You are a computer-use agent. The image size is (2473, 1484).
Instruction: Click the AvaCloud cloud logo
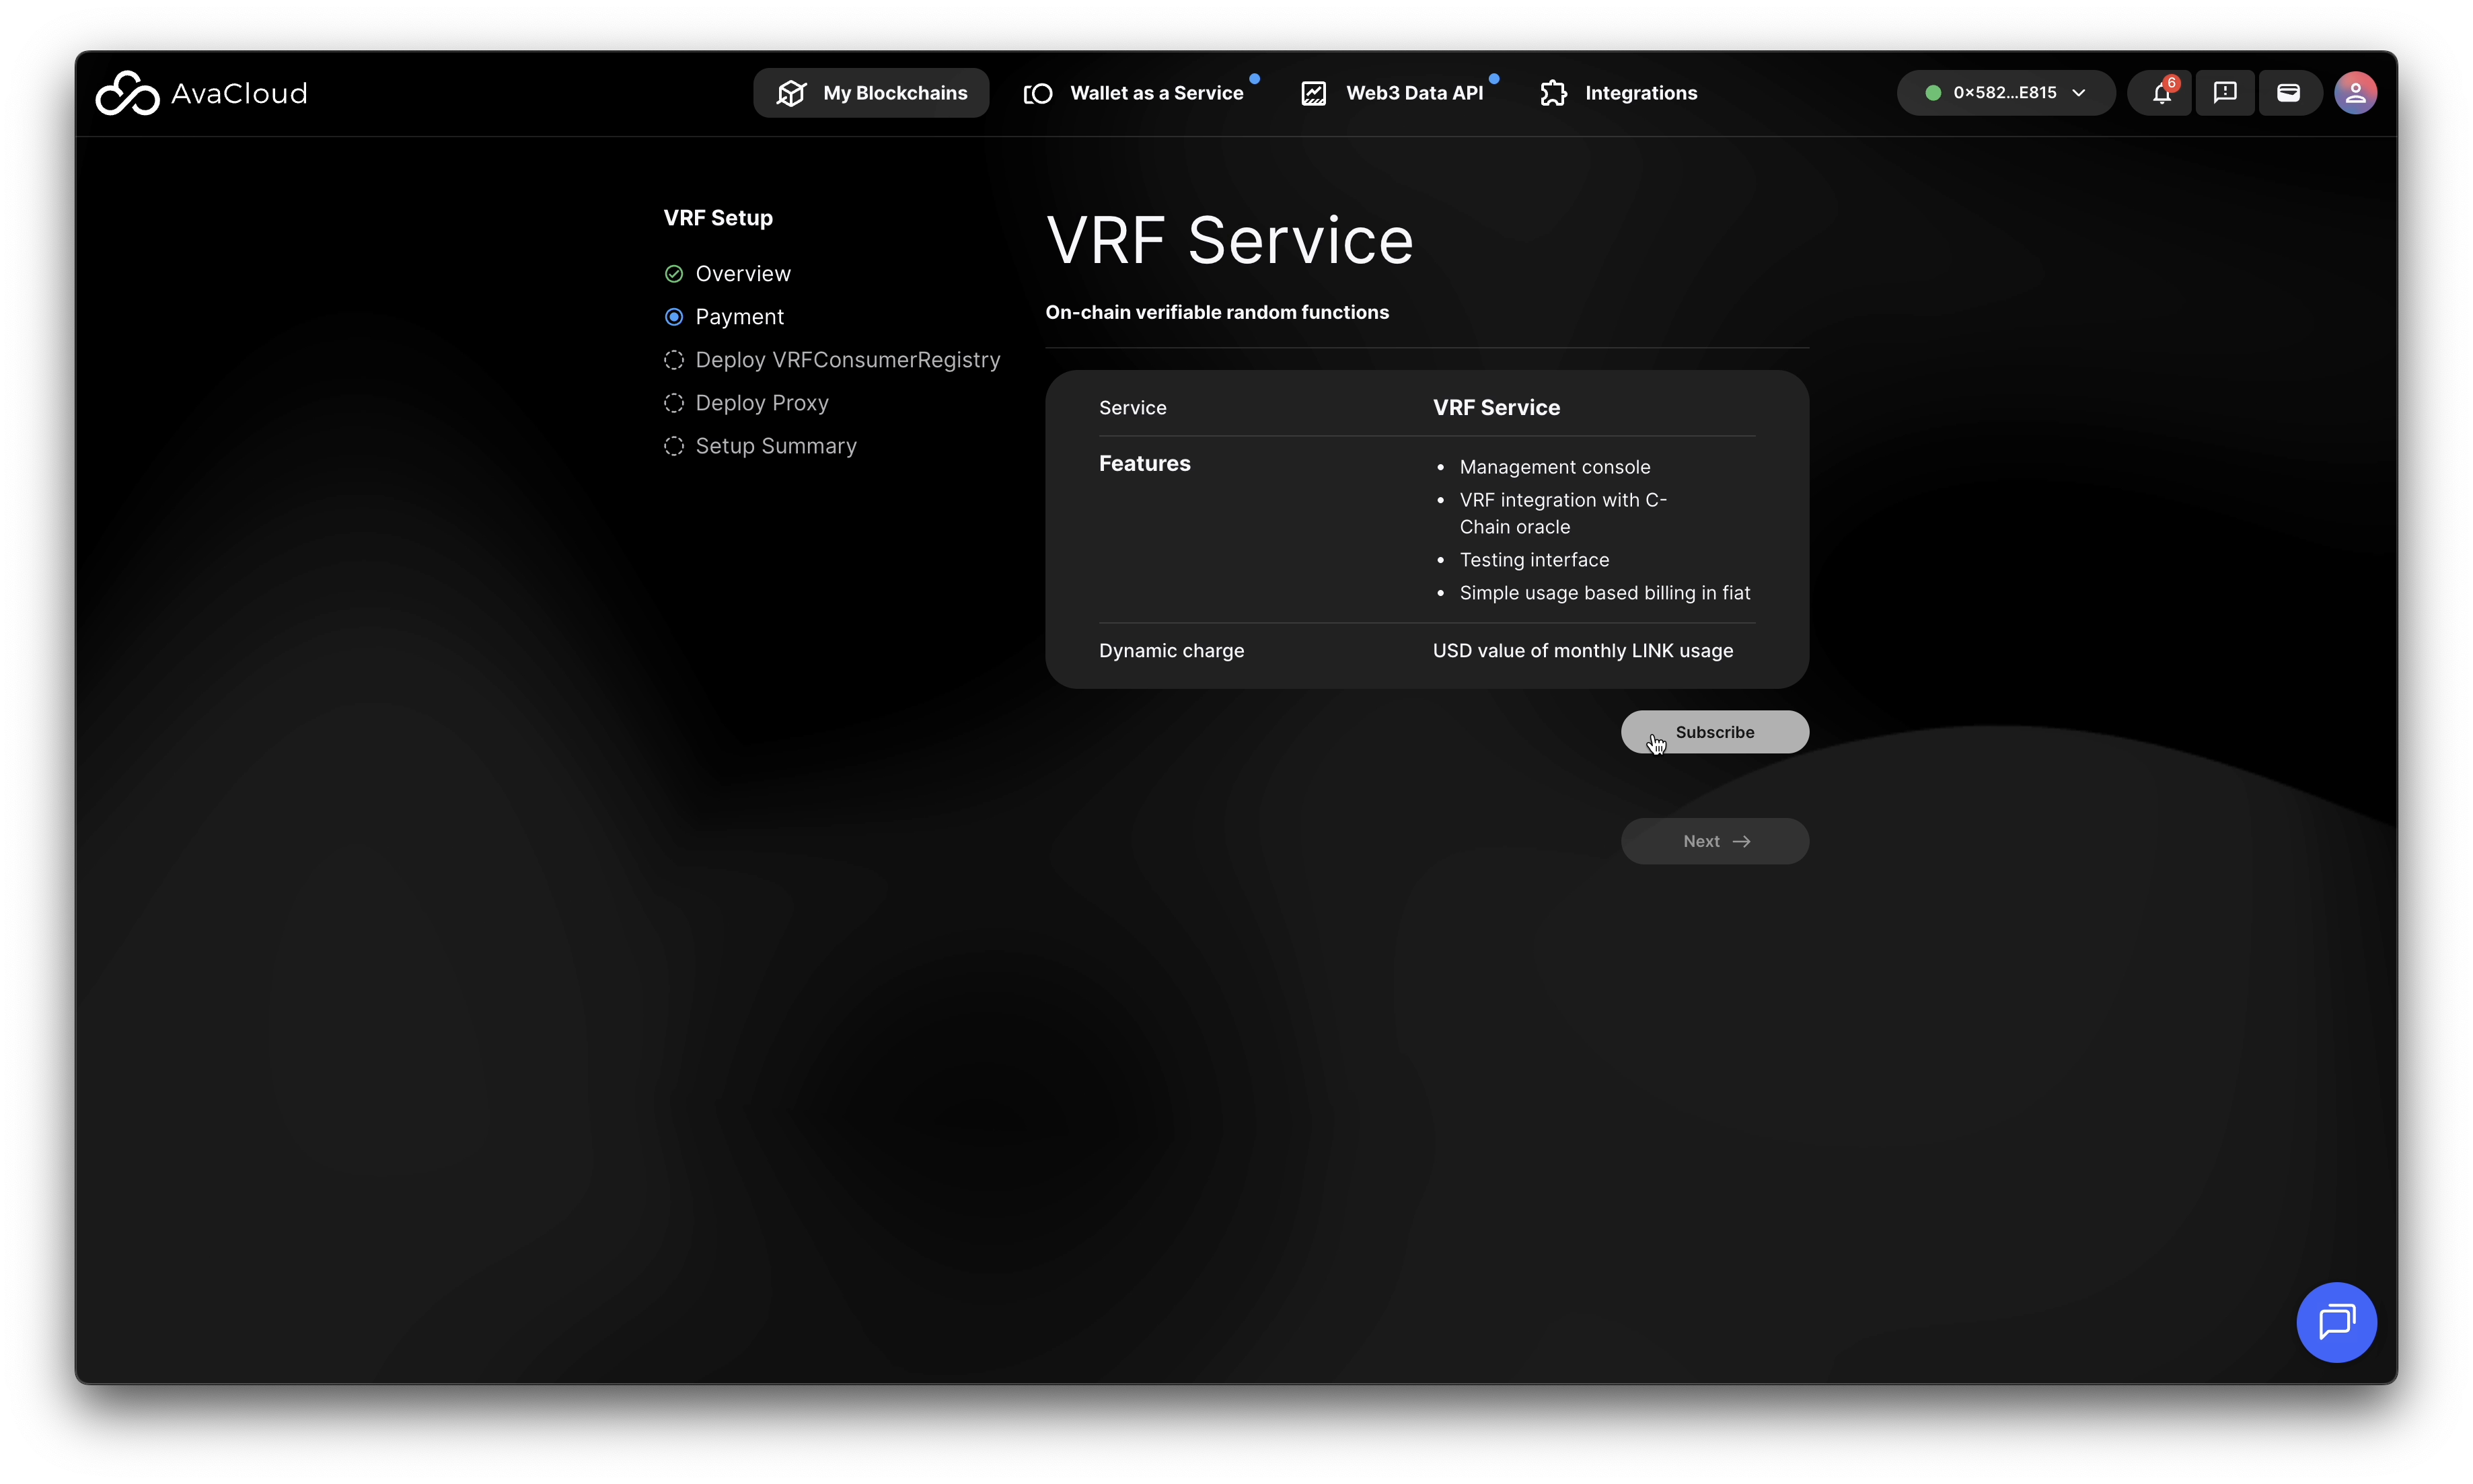(127, 93)
